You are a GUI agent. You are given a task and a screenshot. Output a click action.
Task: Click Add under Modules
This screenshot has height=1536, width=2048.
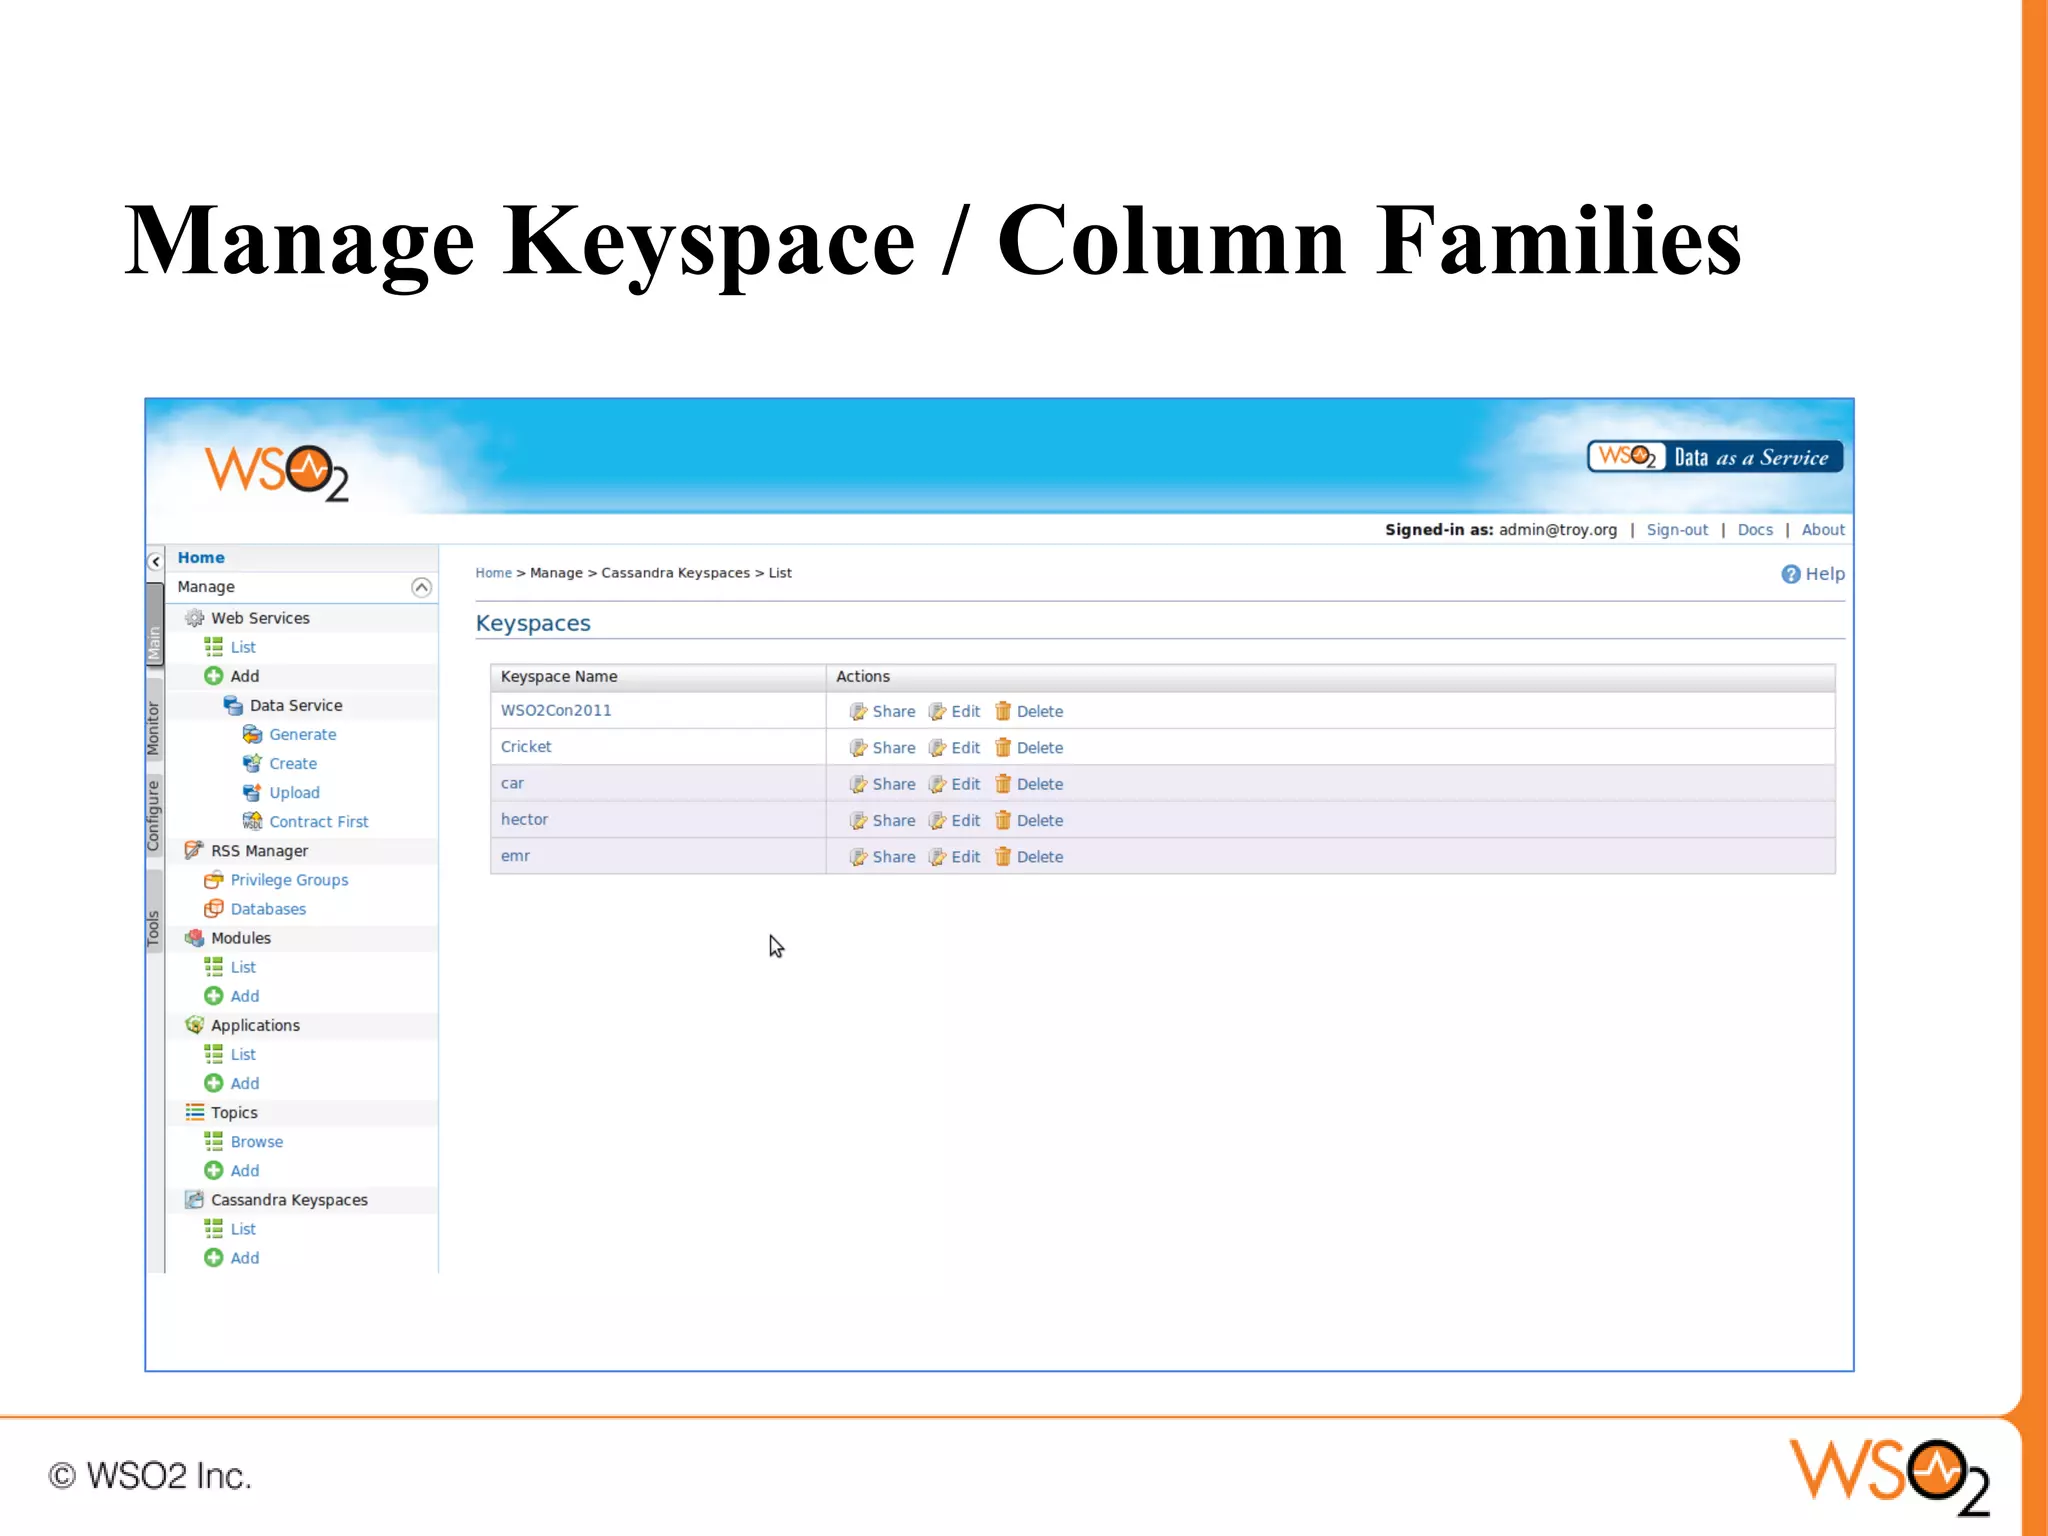click(245, 996)
